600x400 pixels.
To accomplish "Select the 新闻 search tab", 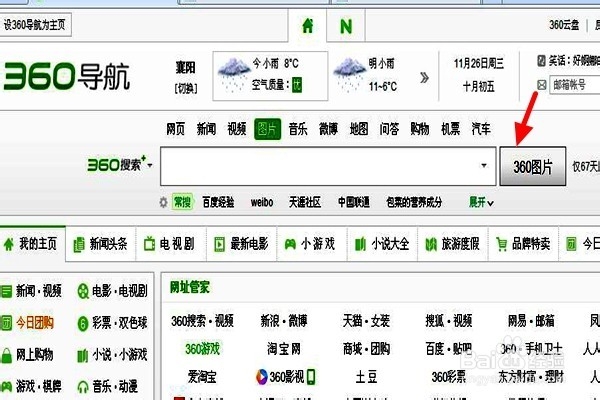I will tap(206, 129).
